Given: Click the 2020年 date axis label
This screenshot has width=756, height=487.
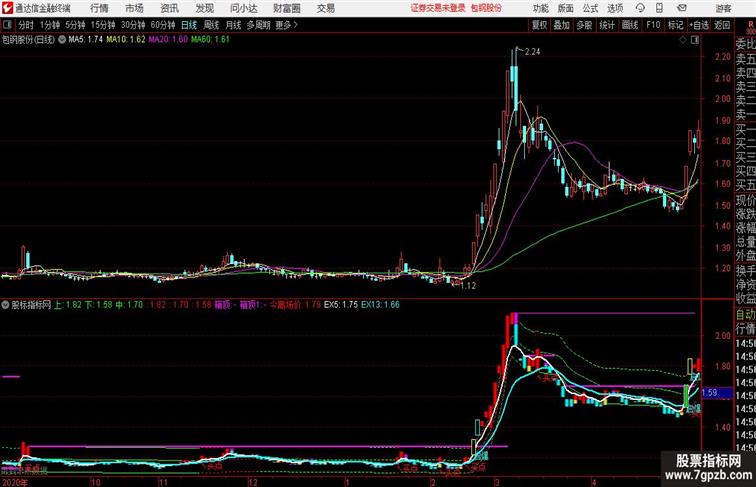Looking at the screenshot, I should (15, 482).
